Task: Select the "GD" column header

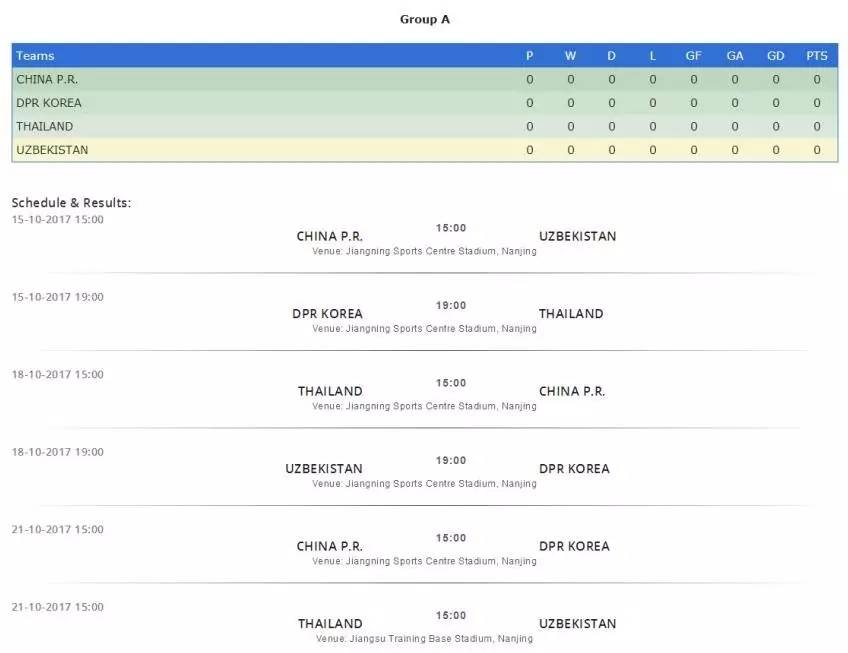Action: [776, 56]
